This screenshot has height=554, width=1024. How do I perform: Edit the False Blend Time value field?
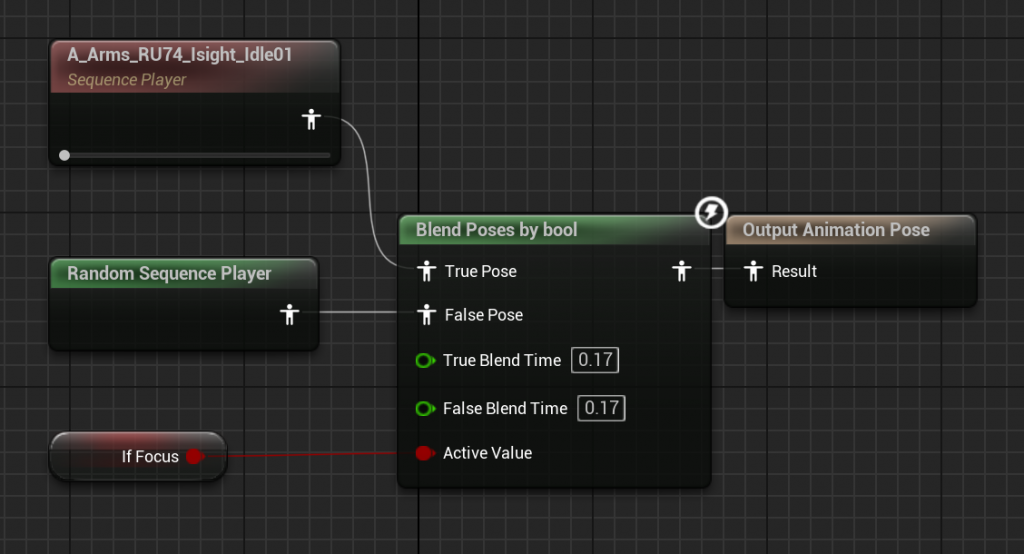pyautogui.click(x=601, y=408)
